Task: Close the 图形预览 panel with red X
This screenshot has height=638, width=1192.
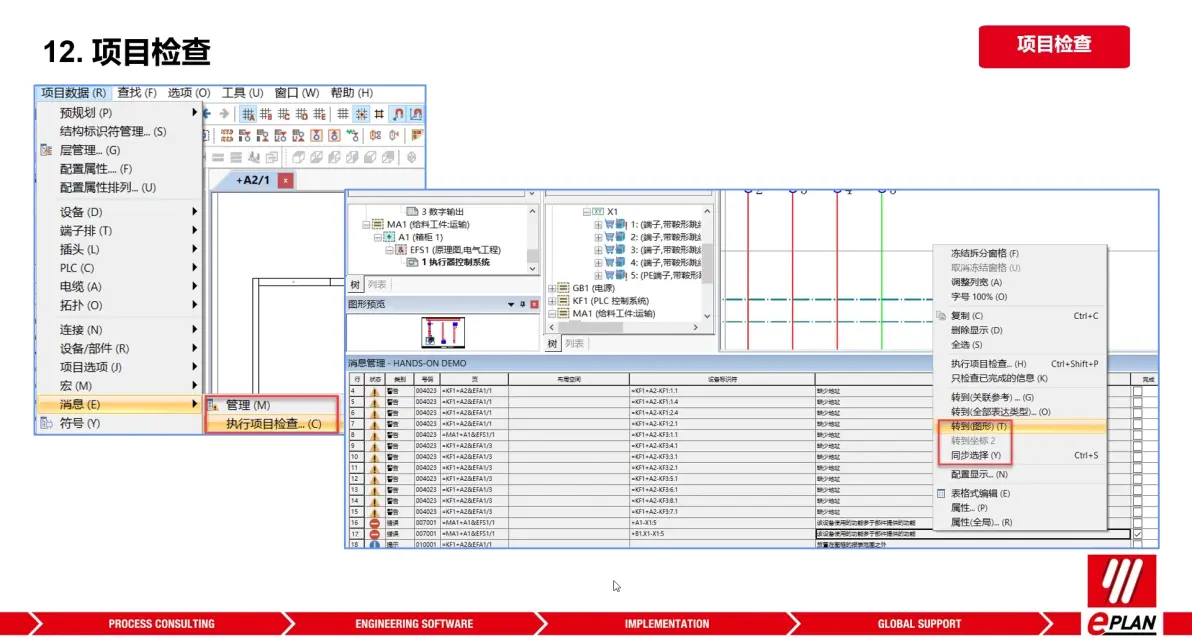Action: [x=534, y=304]
